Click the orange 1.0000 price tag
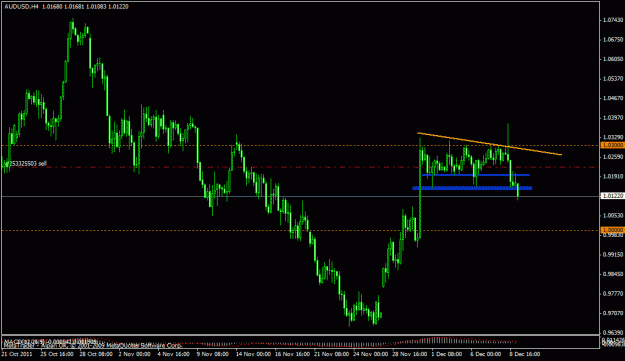625x361 pixels. point(613,230)
